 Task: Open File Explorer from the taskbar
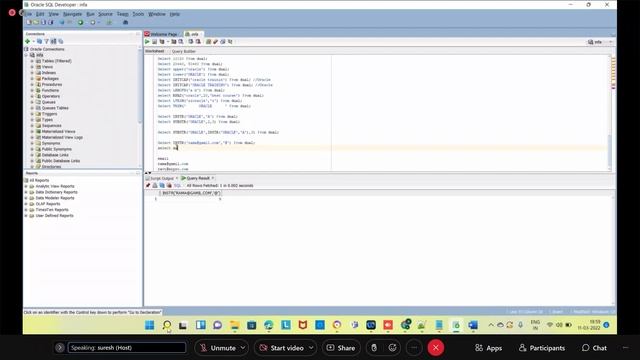click(234, 325)
